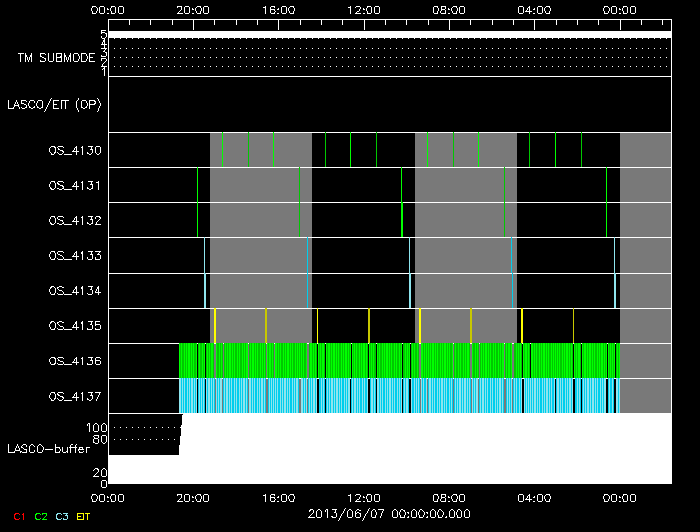Click the LASCO/EIT (OP) row label
Viewport: 700px width, 532px height.
[54, 104]
